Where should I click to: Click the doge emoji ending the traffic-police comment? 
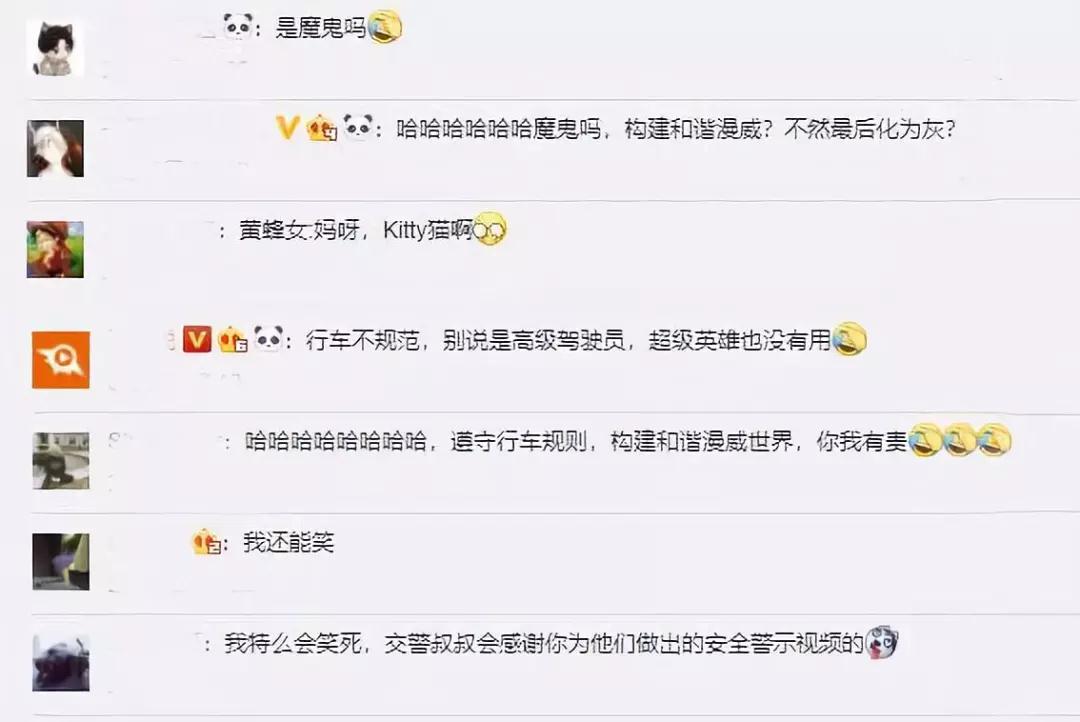[882, 643]
